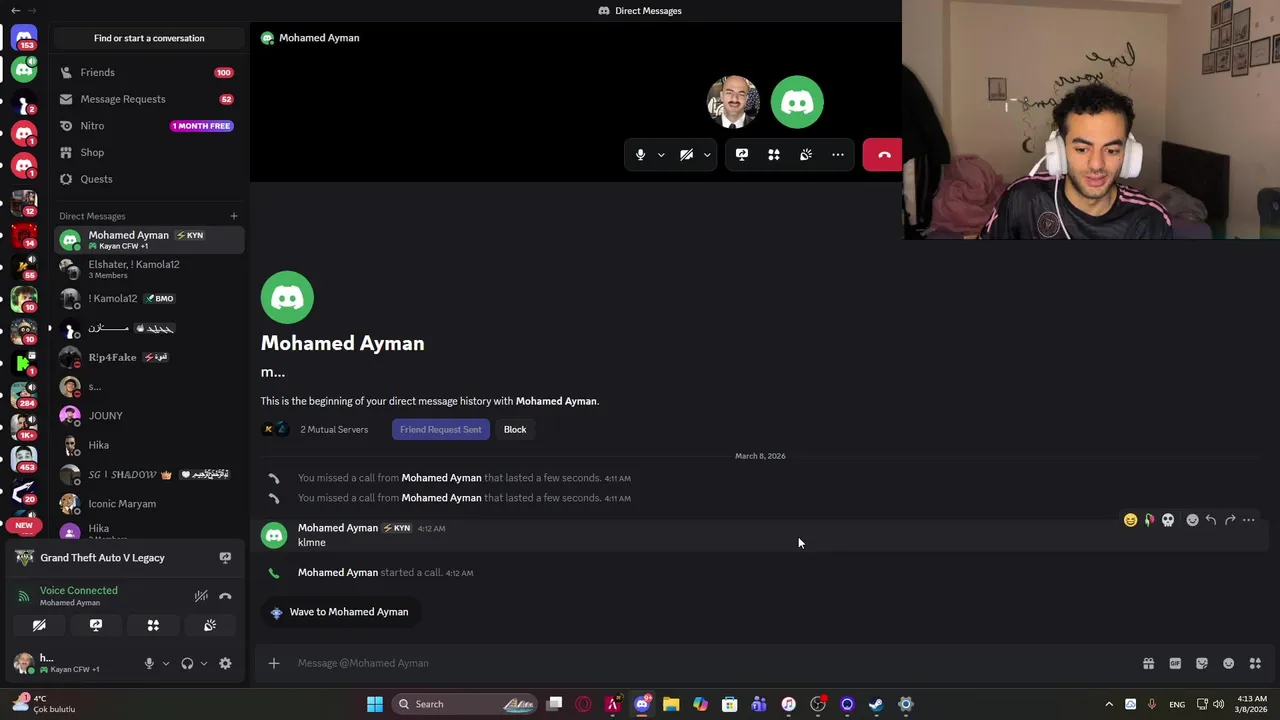
Task: Open Steam from taskbar
Action: (x=876, y=704)
